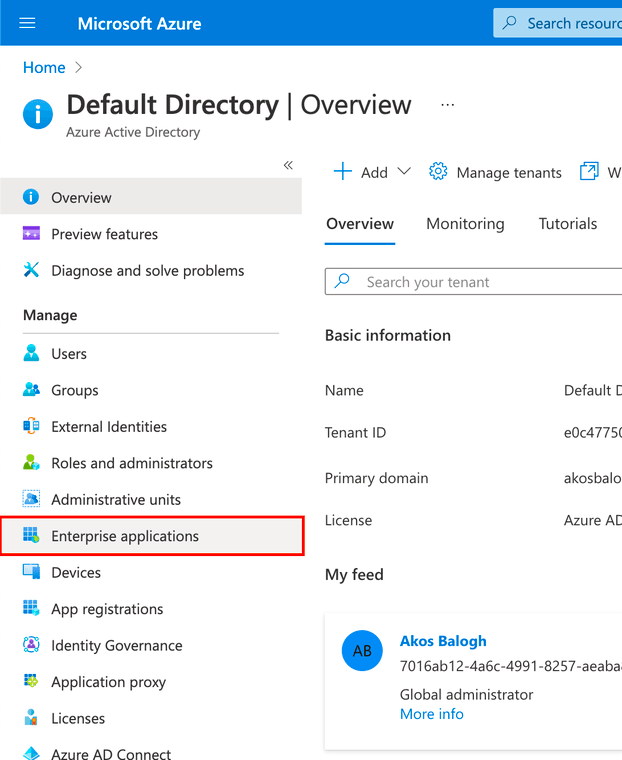Open the hamburger portal menu

pyautogui.click(x=27, y=23)
